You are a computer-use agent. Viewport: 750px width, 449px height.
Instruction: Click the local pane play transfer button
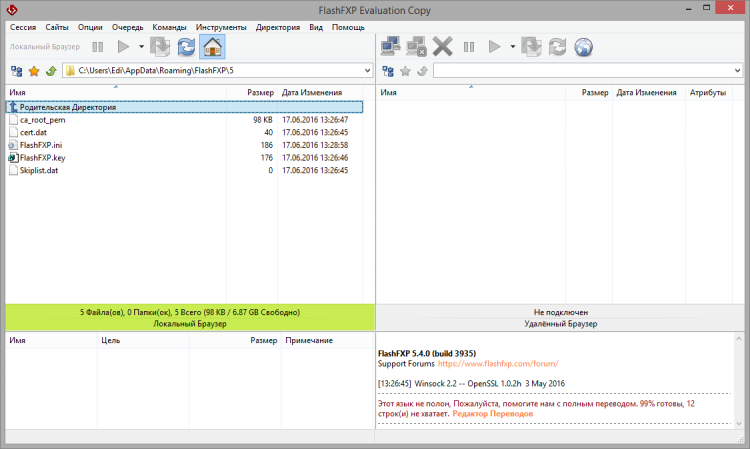point(123,47)
